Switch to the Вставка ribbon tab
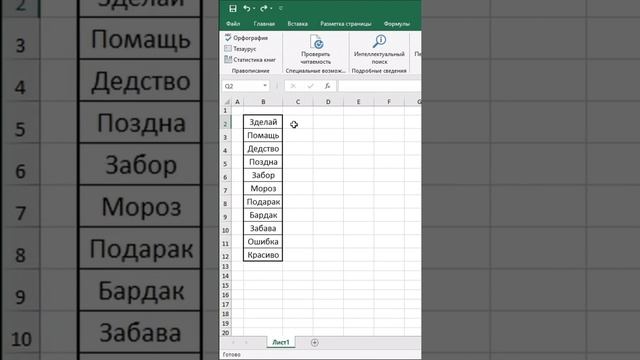Image resolution: width=640 pixels, height=360 pixels. coord(298,24)
